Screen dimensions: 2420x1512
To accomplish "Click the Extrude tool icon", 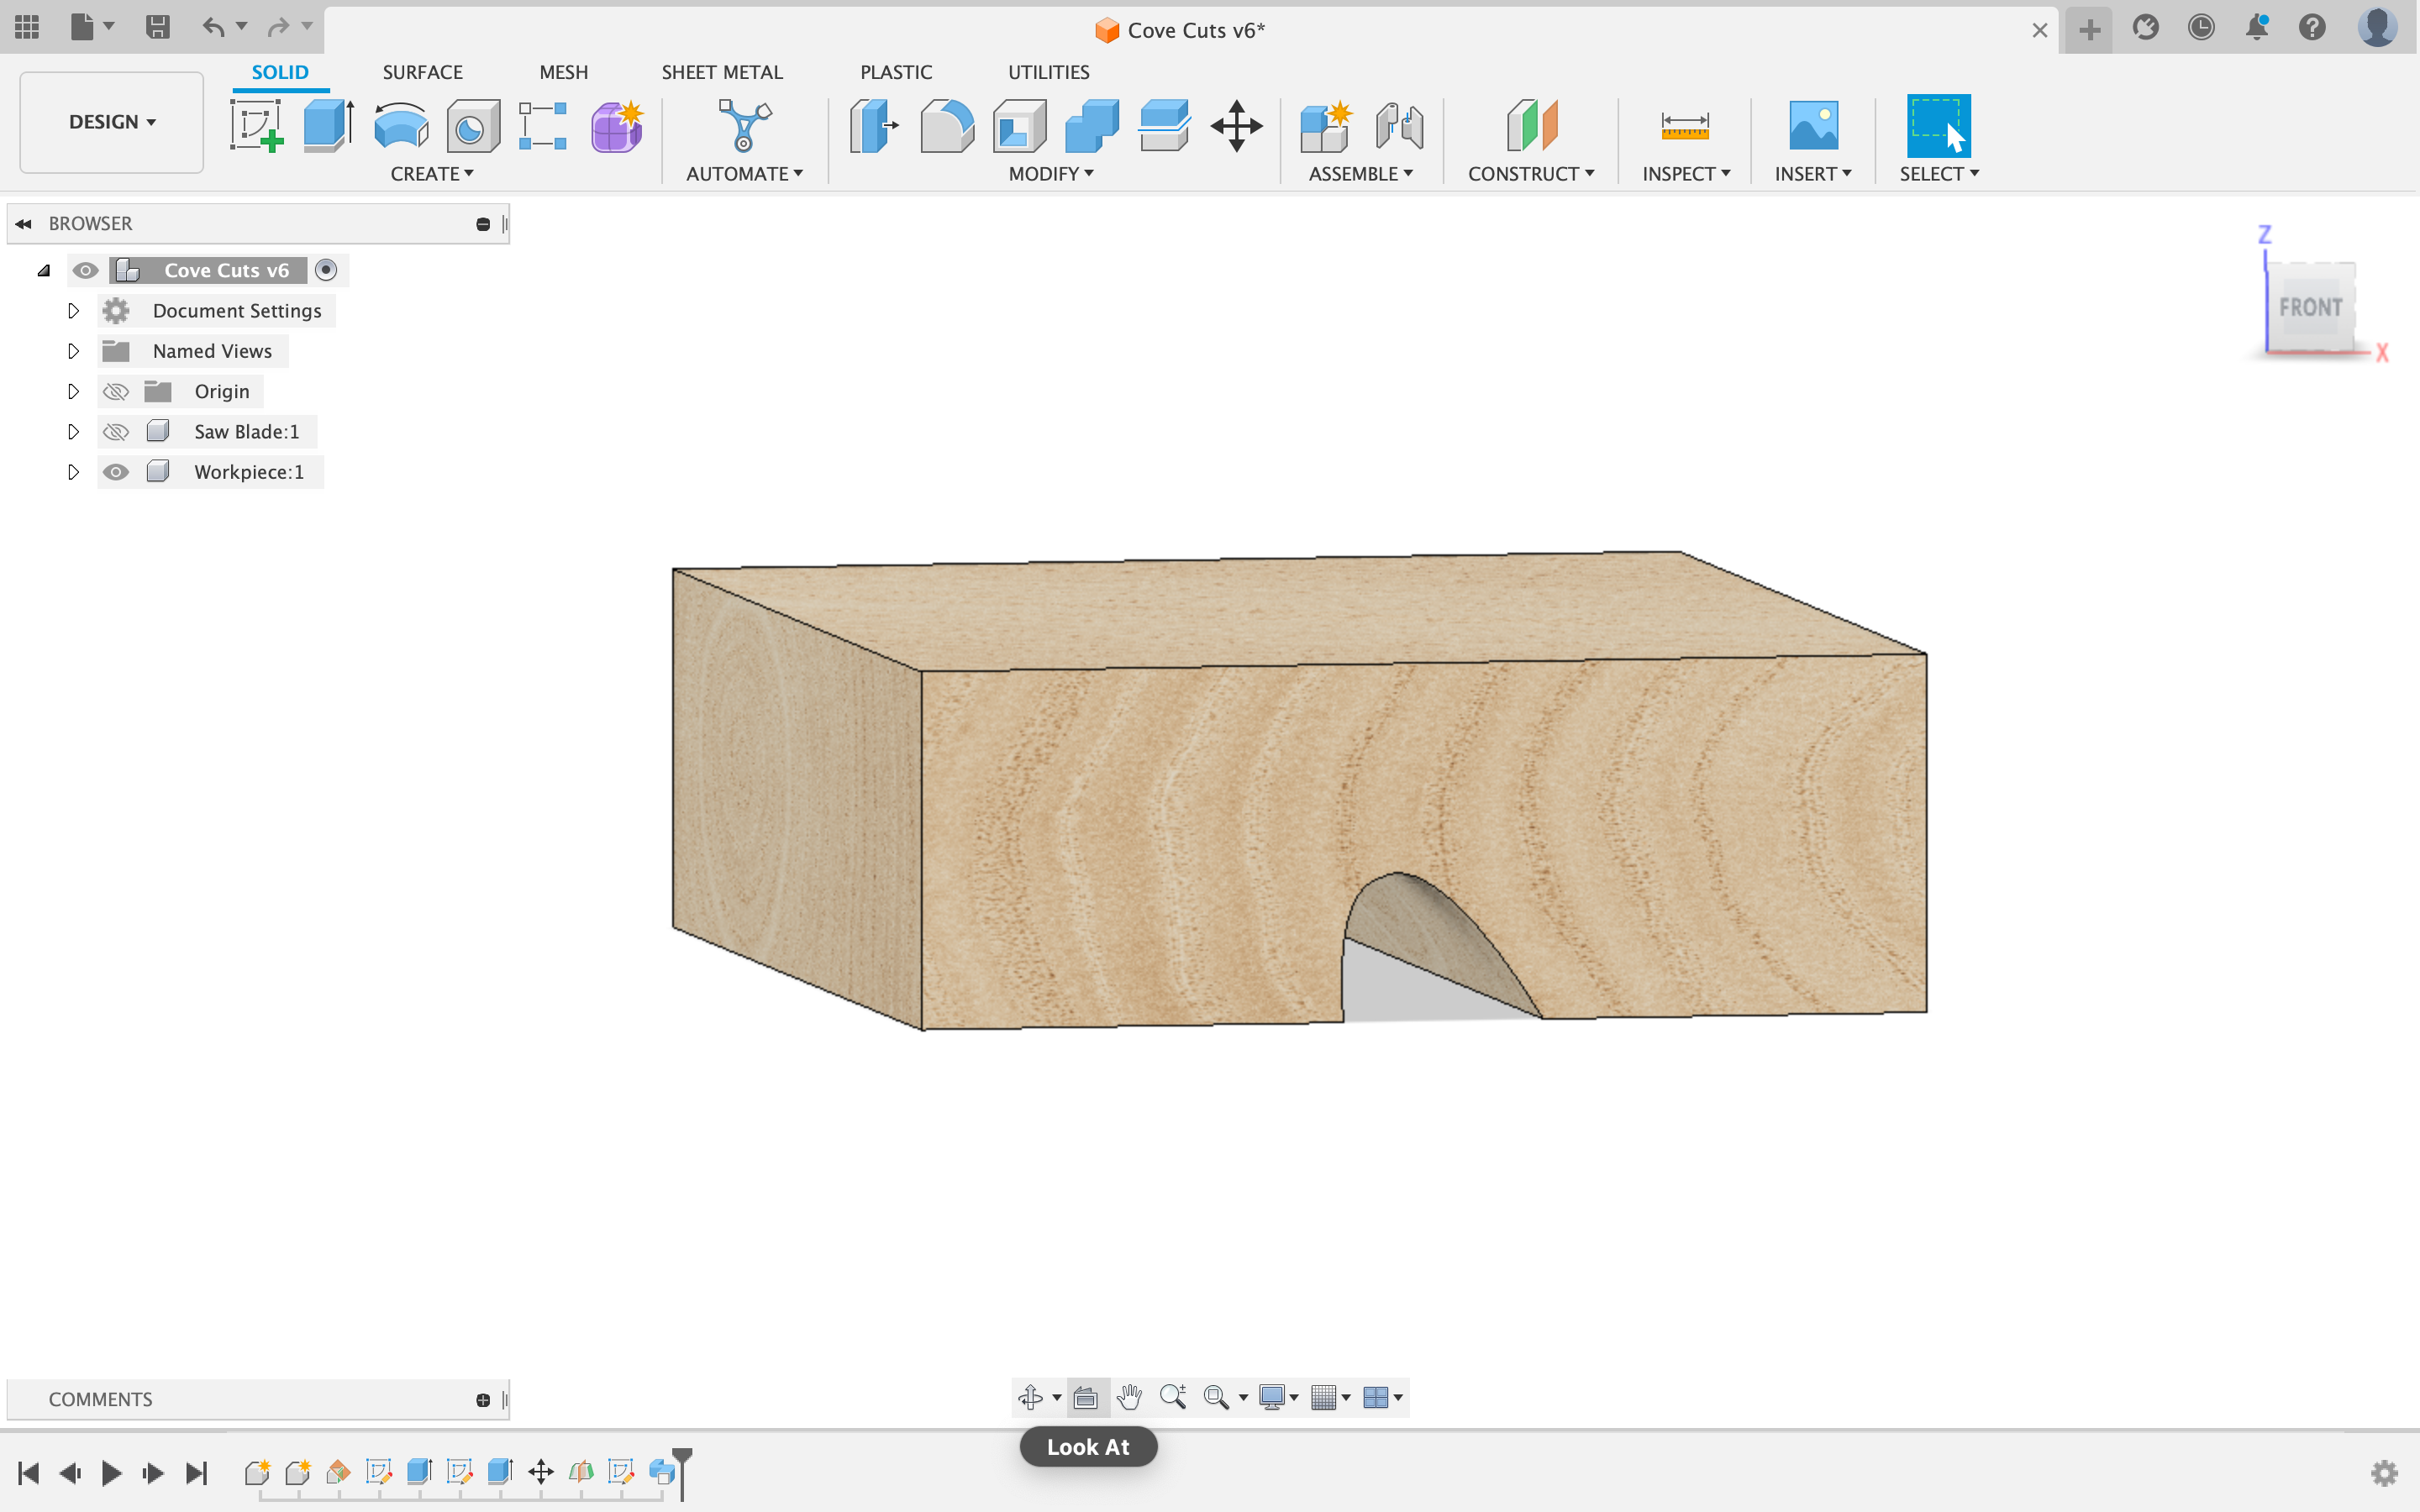I will pos(328,126).
